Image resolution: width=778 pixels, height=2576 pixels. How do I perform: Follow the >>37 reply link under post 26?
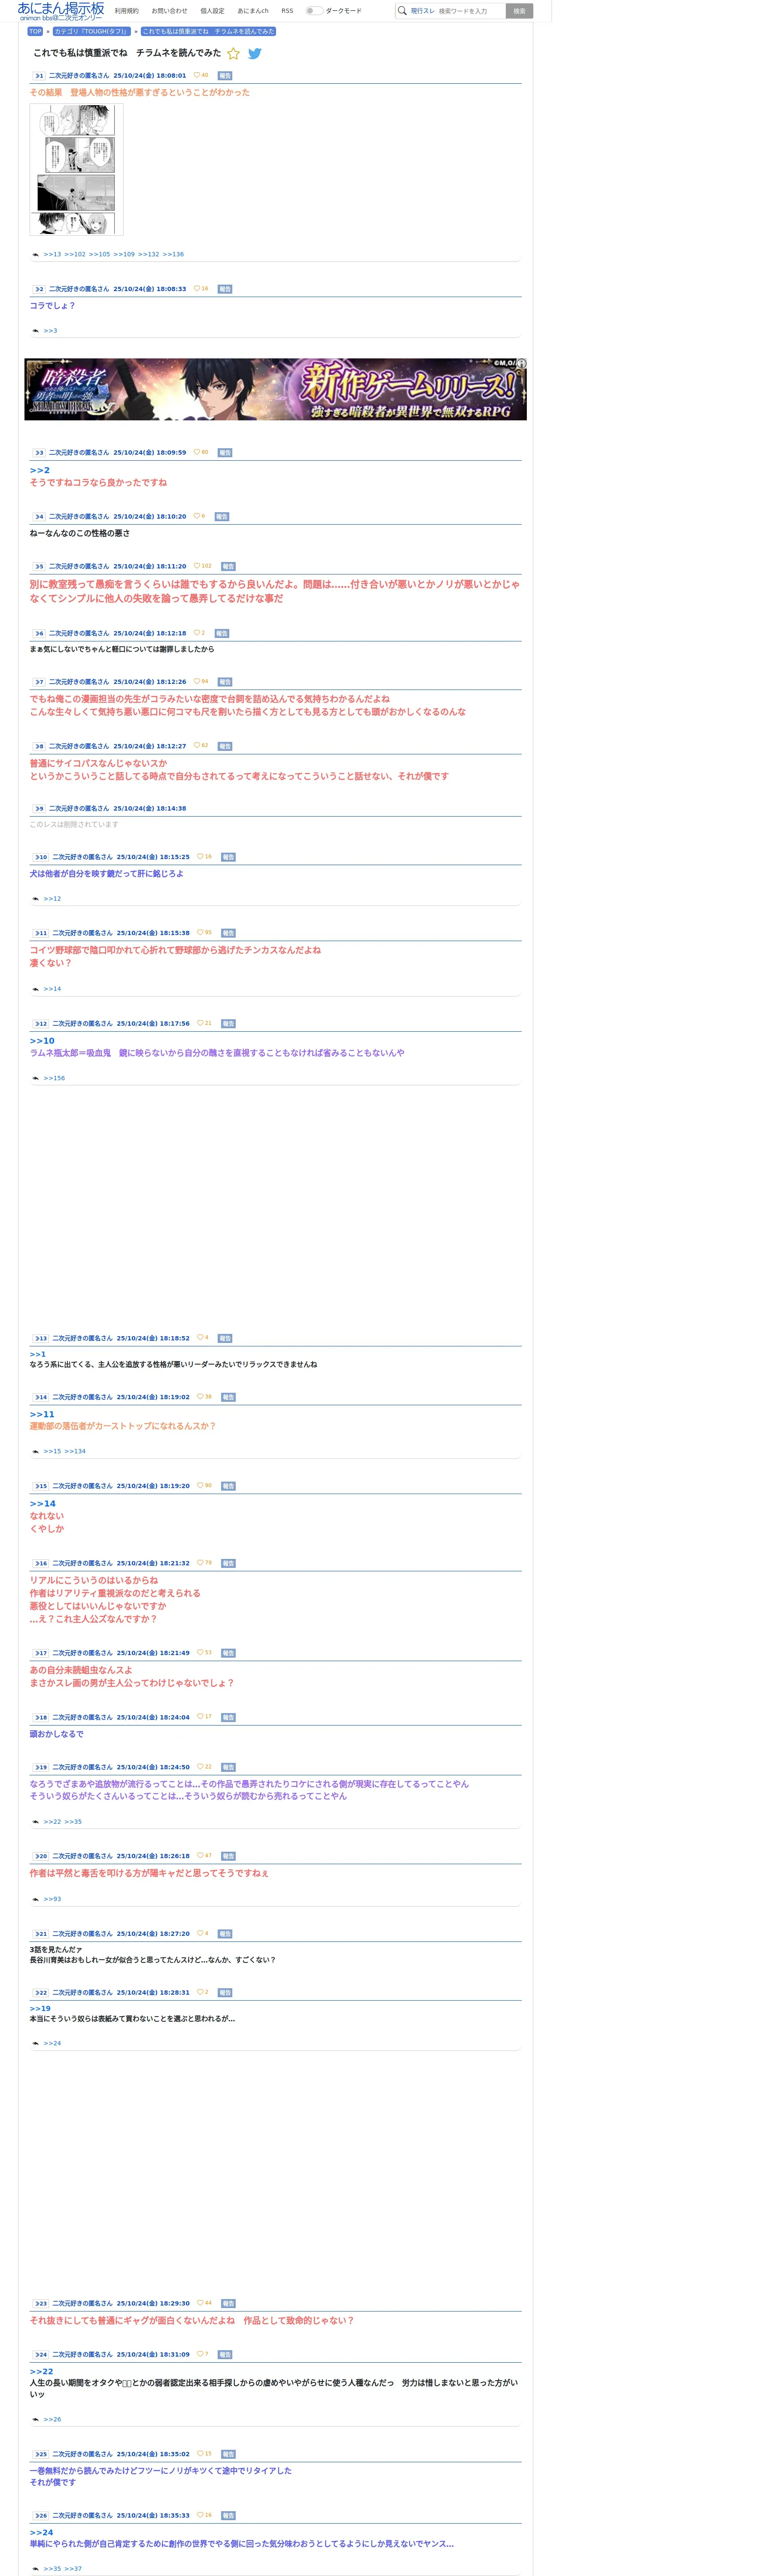pyautogui.click(x=73, y=2569)
